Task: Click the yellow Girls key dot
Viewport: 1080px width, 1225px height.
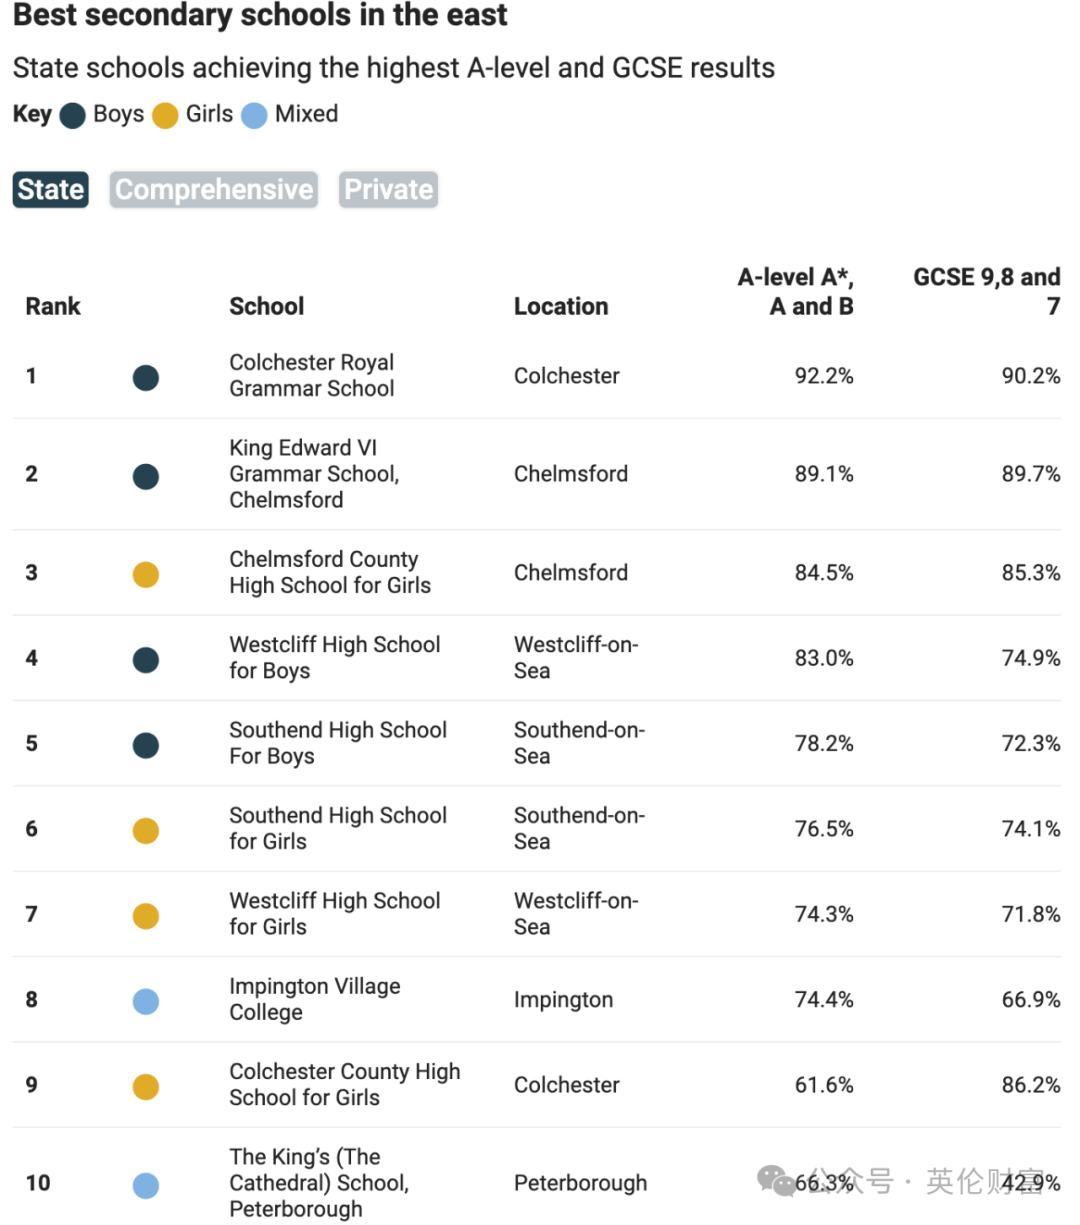Action: [x=165, y=115]
